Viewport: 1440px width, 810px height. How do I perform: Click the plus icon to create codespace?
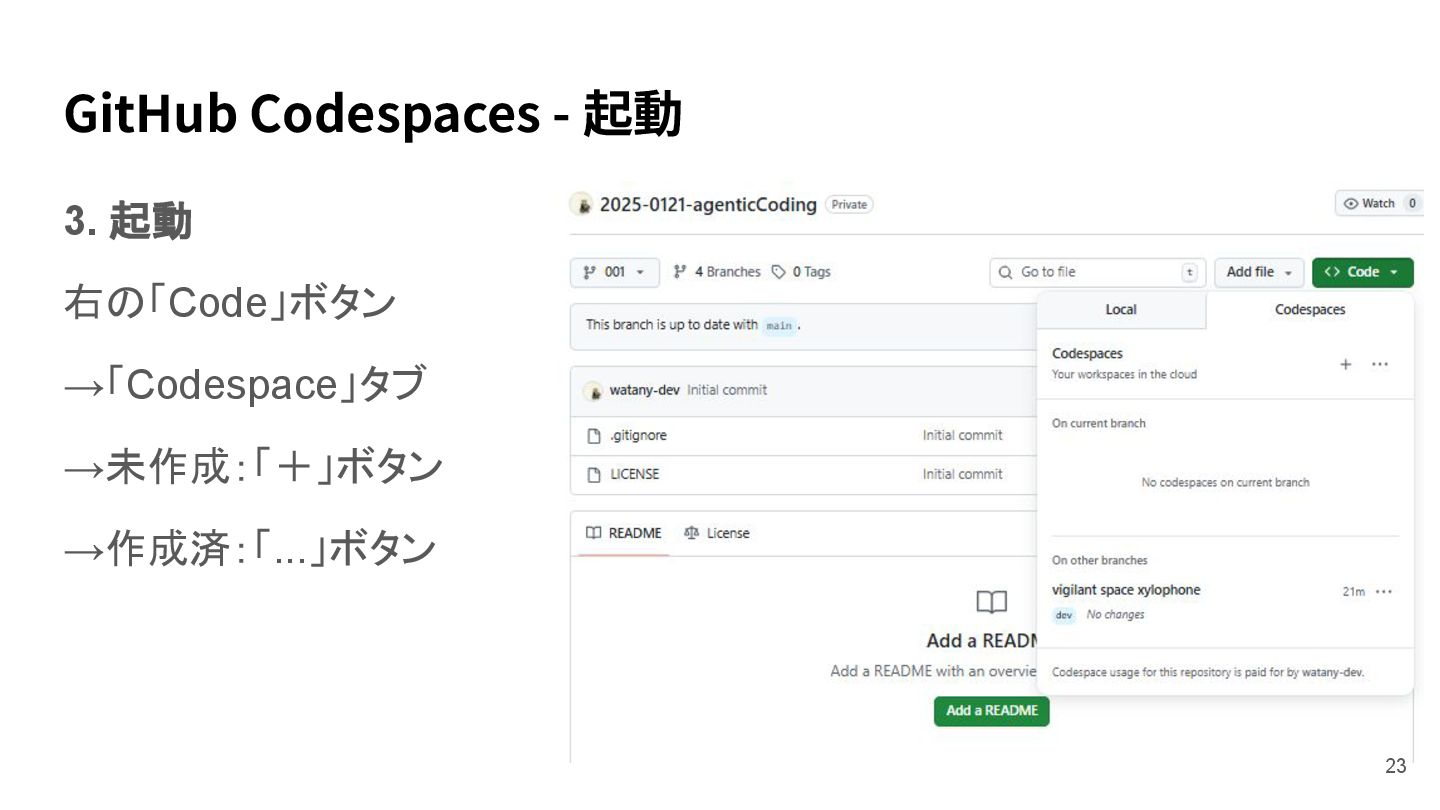(x=1346, y=364)
